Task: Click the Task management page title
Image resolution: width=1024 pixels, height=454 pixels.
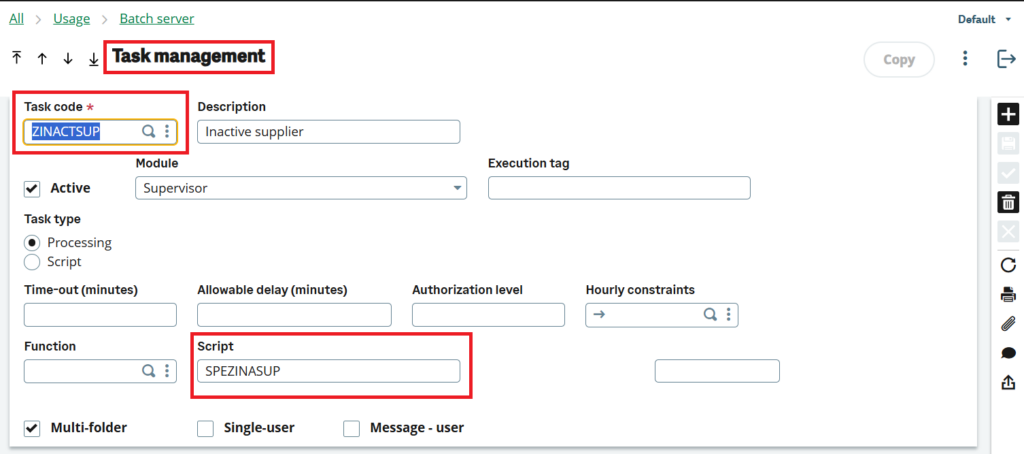Action: 189,57
